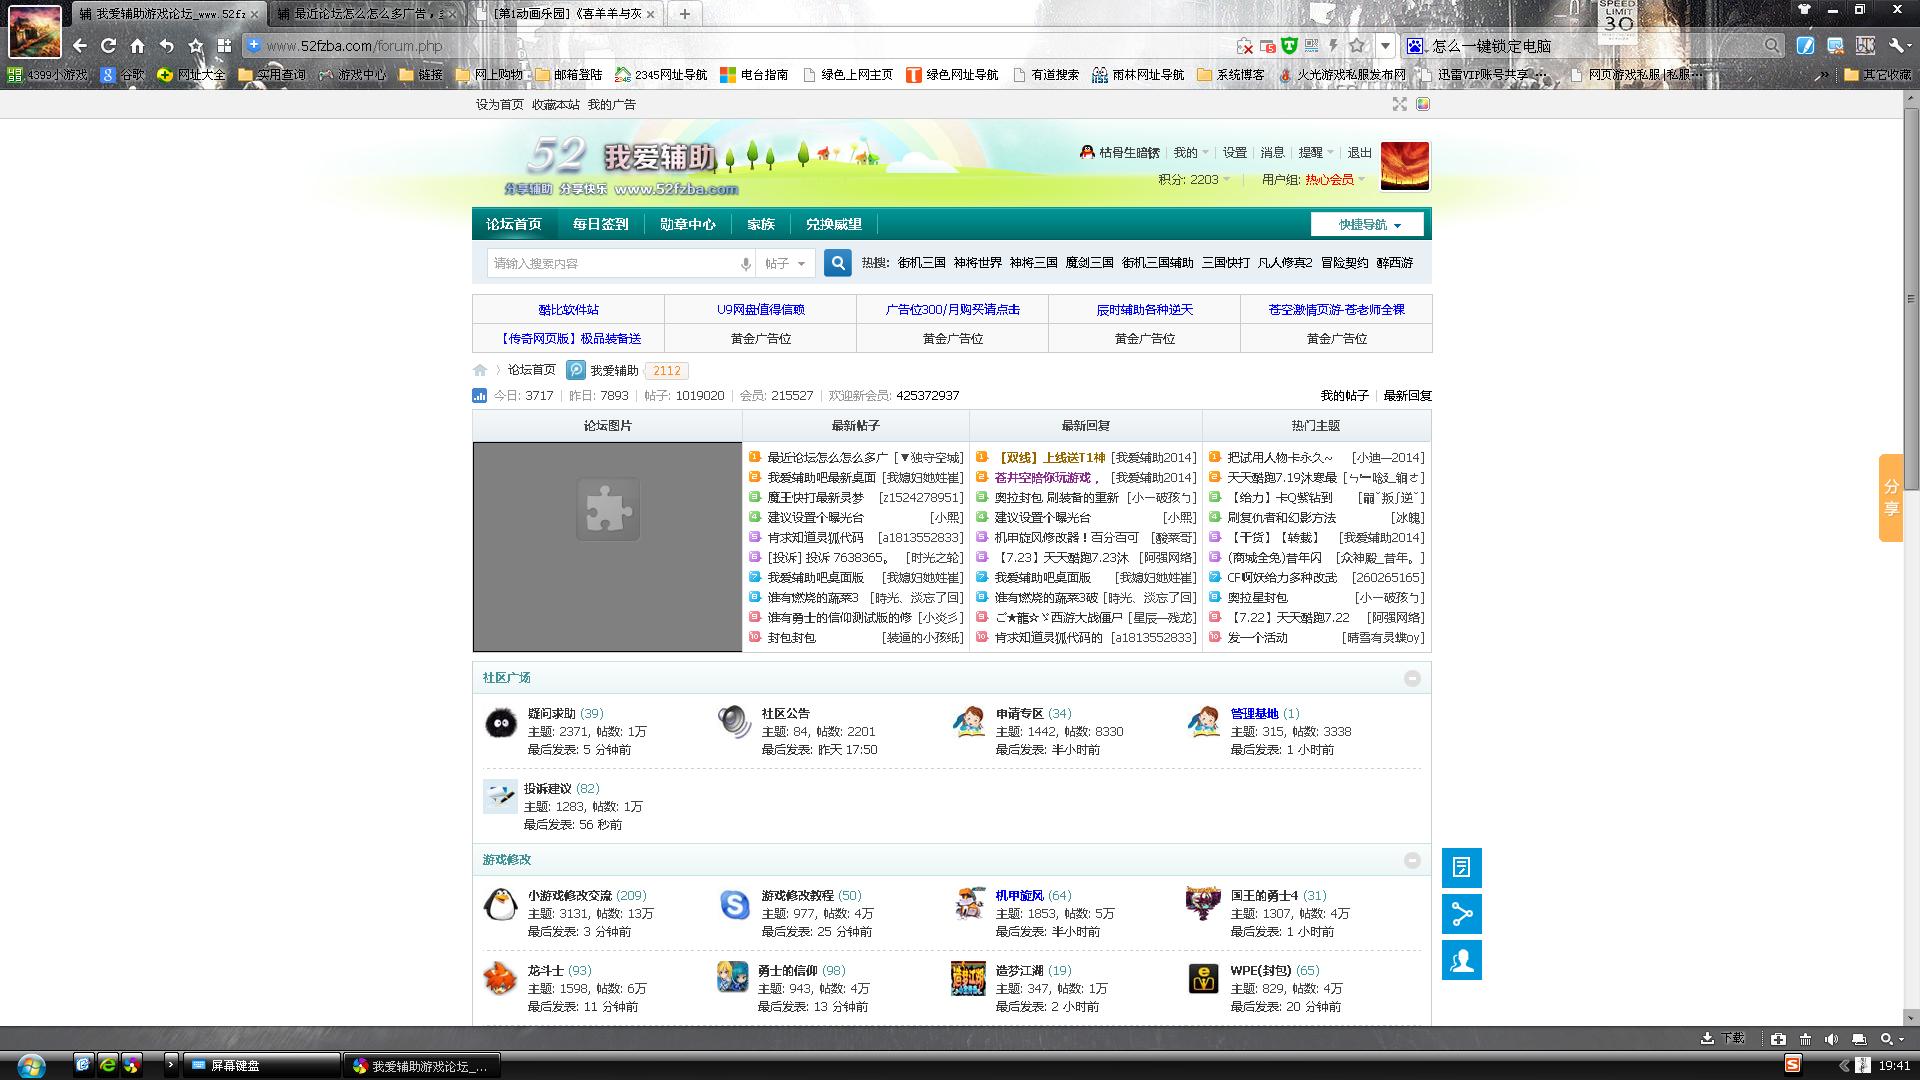Click the blue forum search magnifier button
Viewport: 1920px width, 1080px height.
(838, 263)
